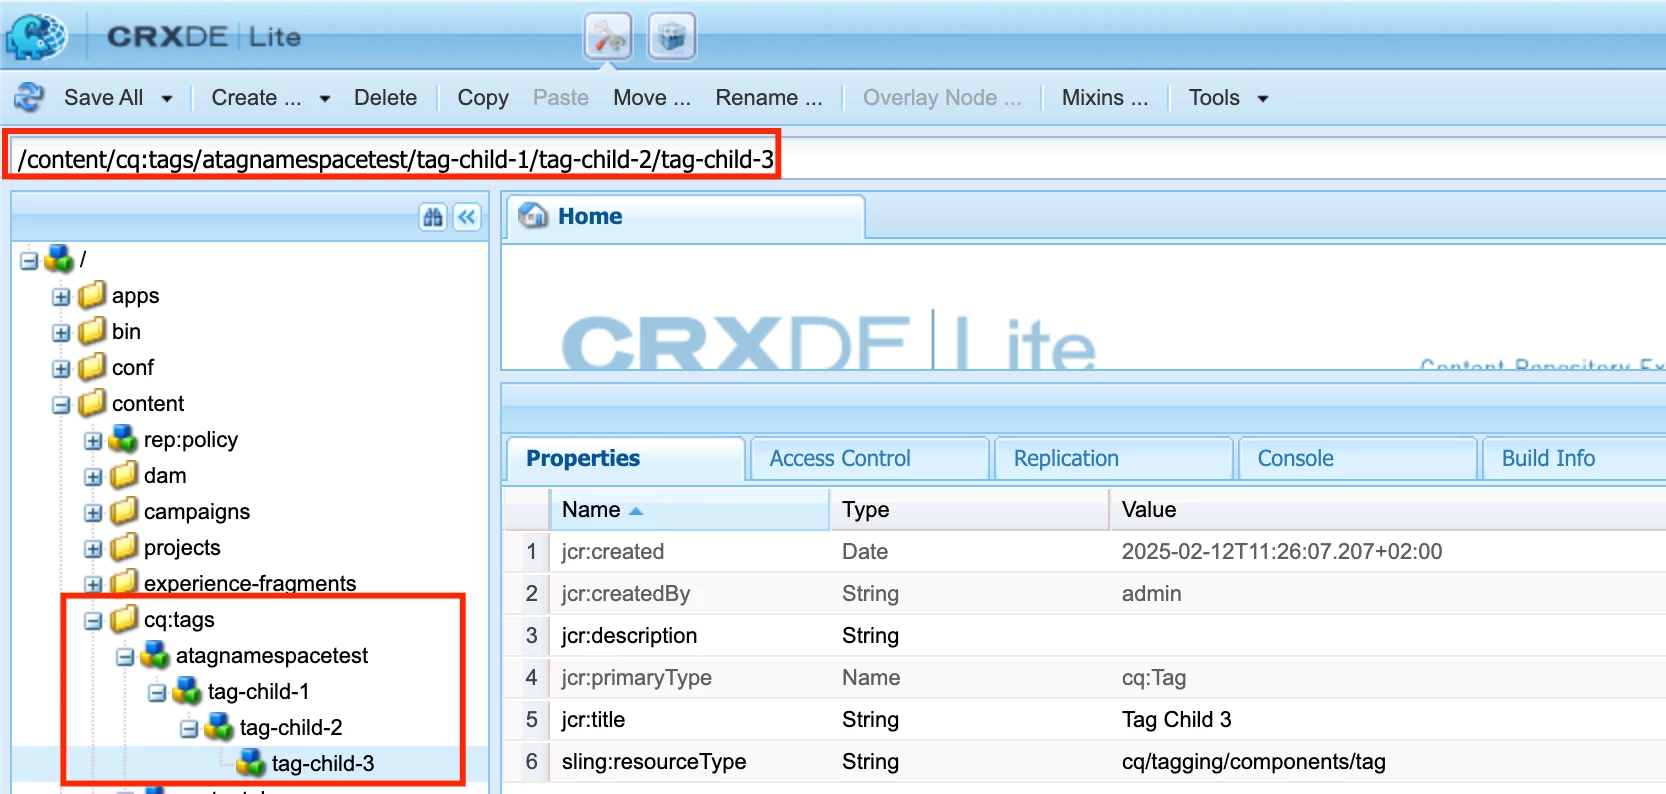1666x794 pixels.
Task: Click the tag-child-3 node icon
Action: click(251, 763)
